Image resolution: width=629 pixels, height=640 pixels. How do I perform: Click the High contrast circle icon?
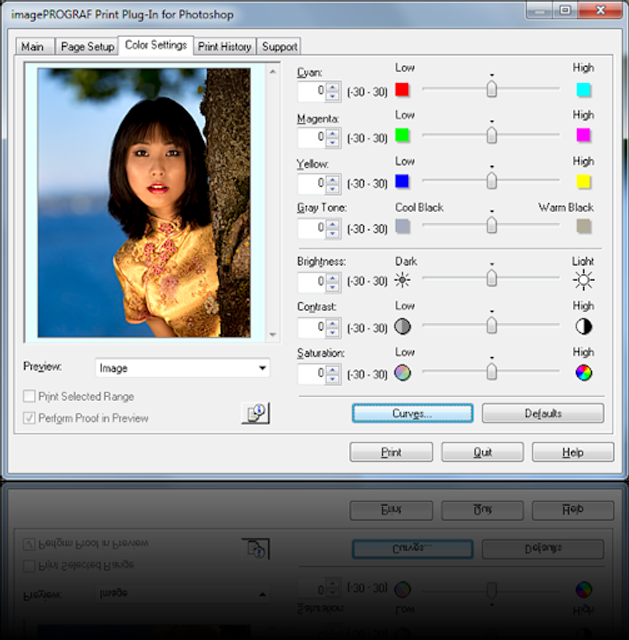[x=583, y=327]
